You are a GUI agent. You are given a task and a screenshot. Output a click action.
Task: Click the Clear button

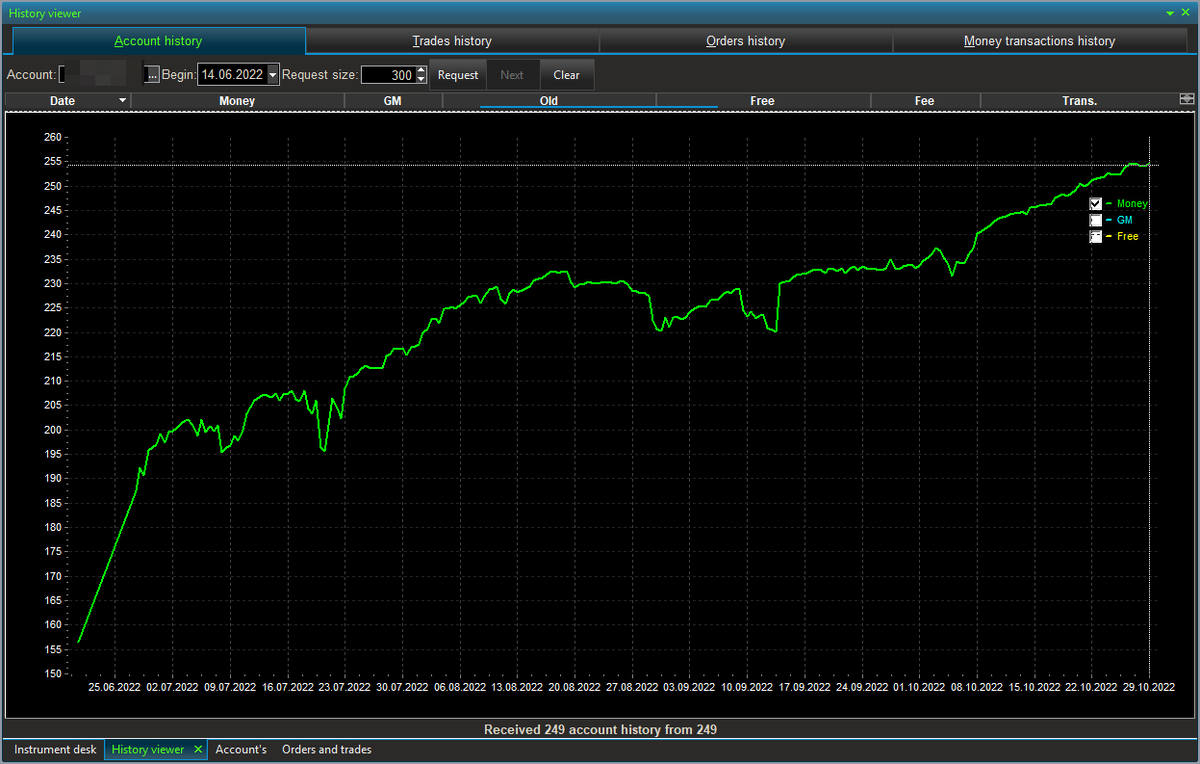(566, 75)
